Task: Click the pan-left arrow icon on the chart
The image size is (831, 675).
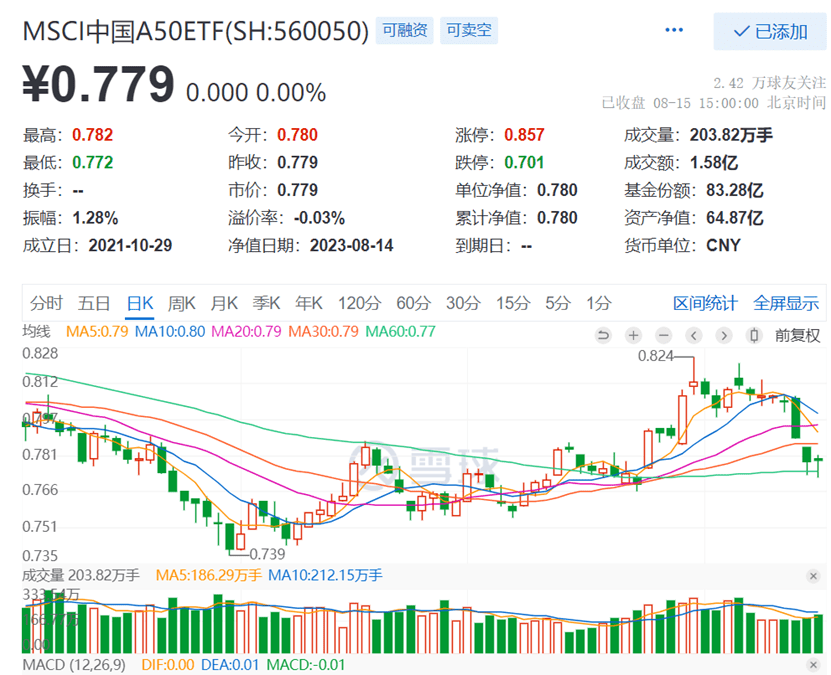Action: 694,335
